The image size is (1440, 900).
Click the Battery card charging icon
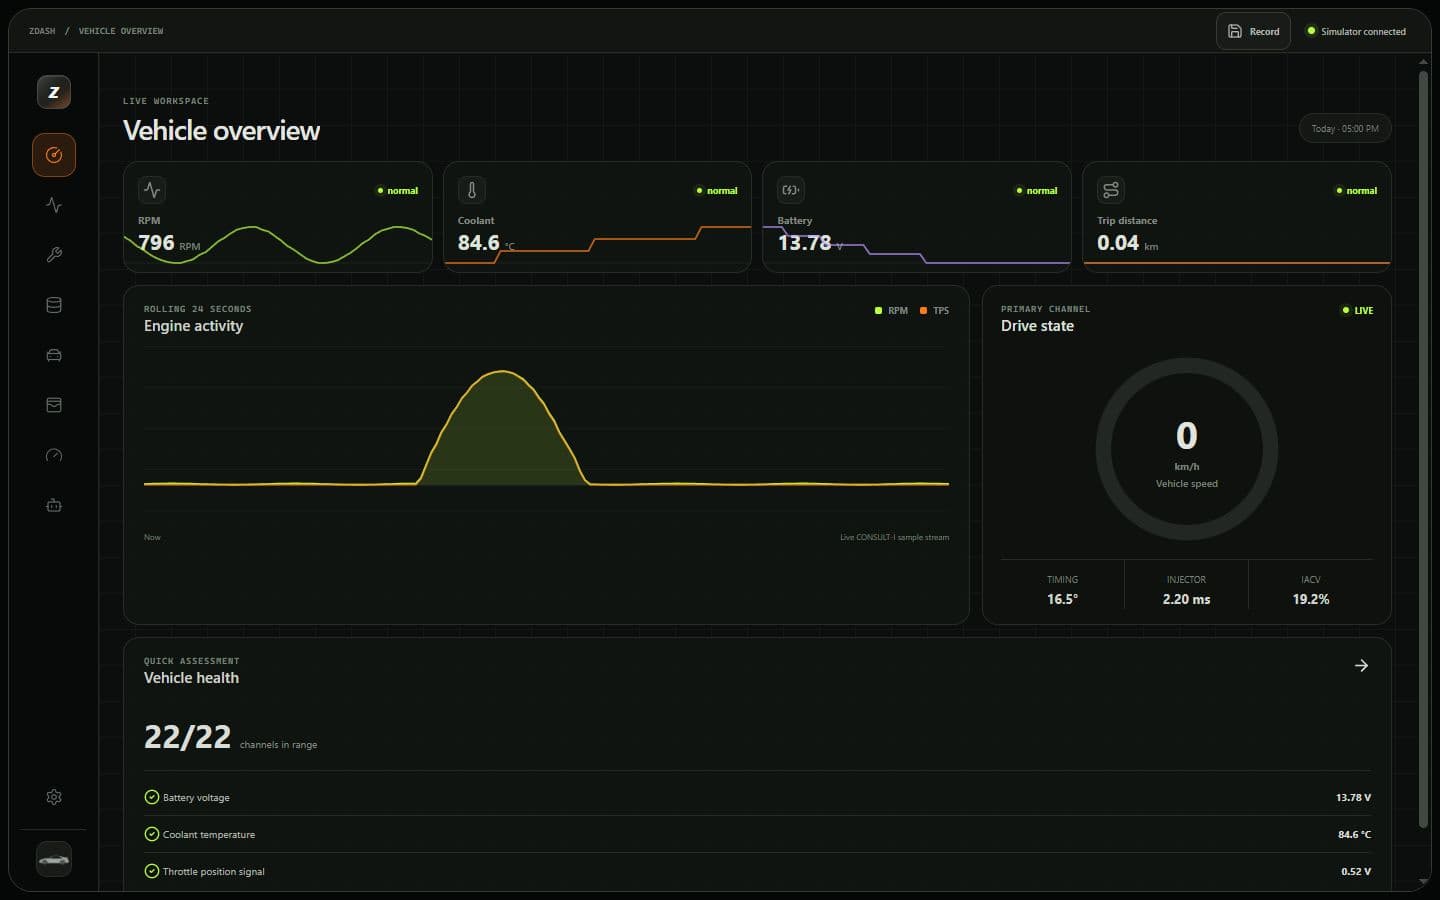pos(791,190)
